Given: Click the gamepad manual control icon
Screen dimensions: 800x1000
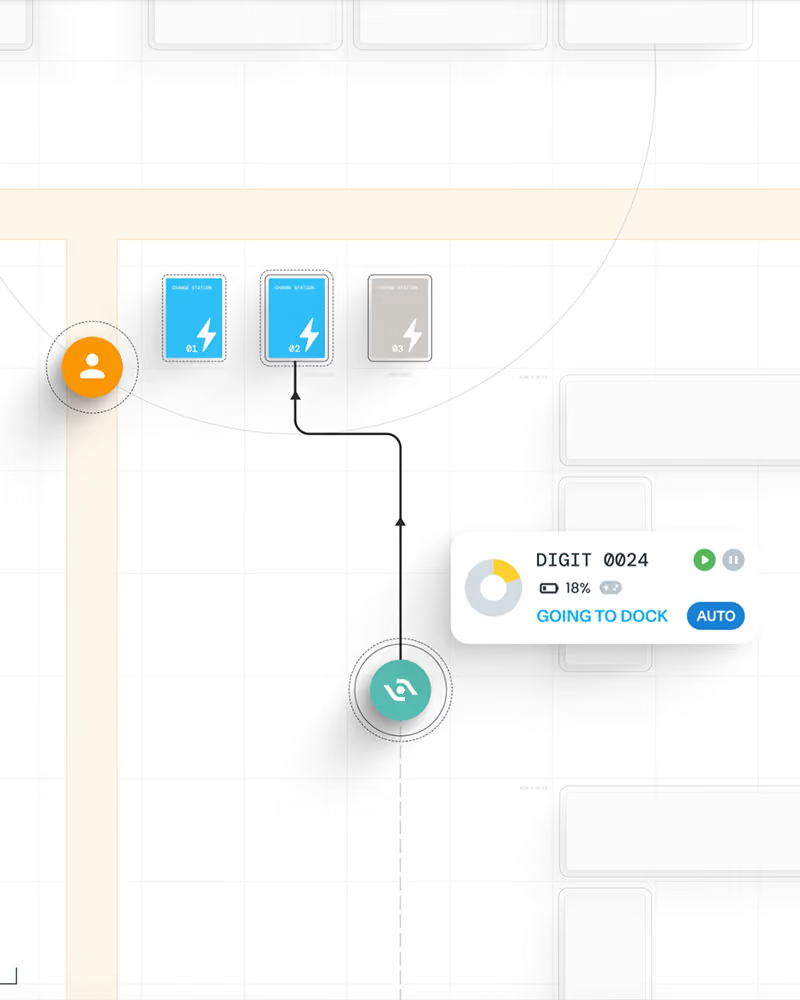Looking at the screenshot, I should pyautogui.click(x=611, y=587).
